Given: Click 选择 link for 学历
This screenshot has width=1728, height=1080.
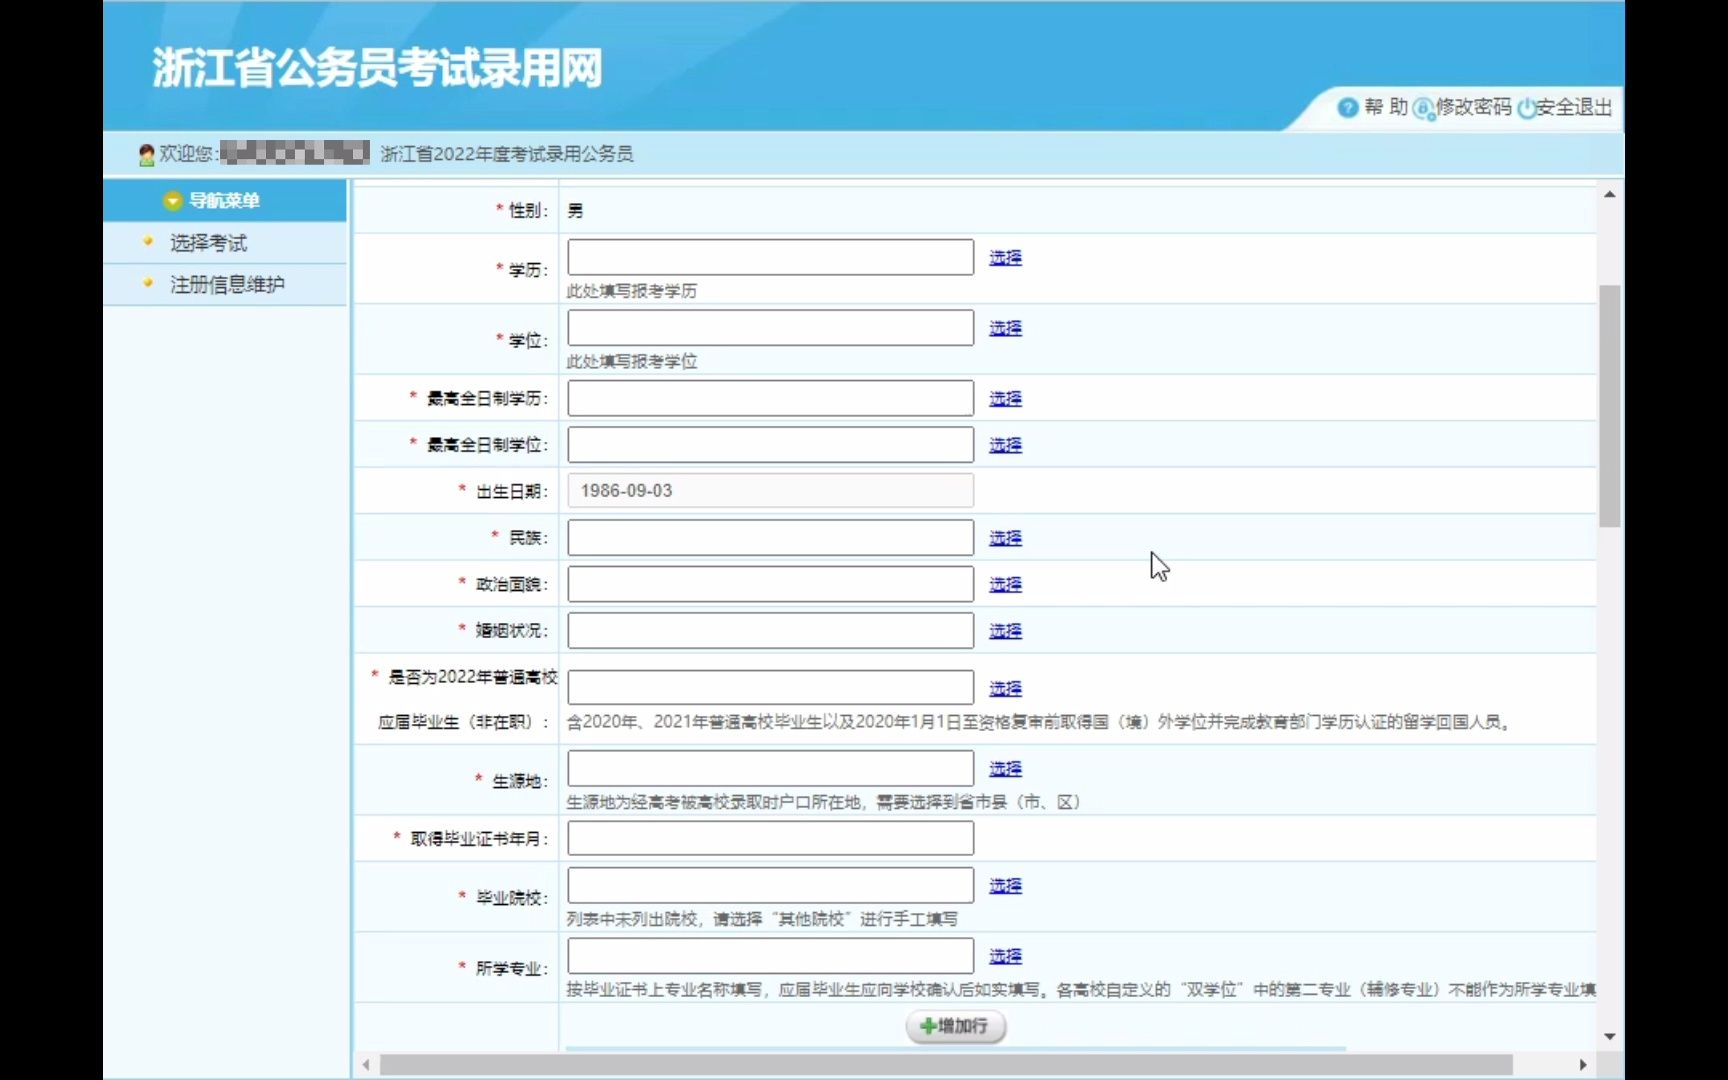Looking at the screenshot, I should (1005, 258).
